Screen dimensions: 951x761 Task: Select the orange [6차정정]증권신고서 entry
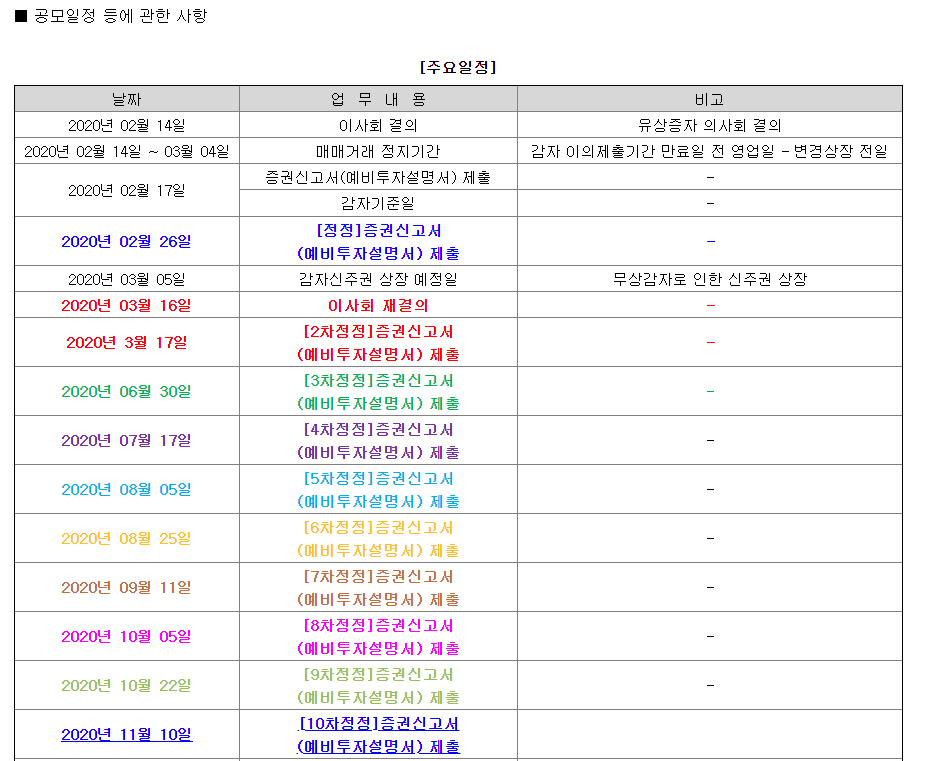(378, 528)
